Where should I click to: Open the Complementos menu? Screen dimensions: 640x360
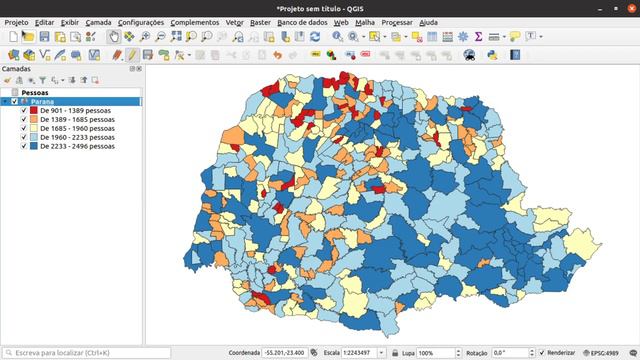point(195,23)
